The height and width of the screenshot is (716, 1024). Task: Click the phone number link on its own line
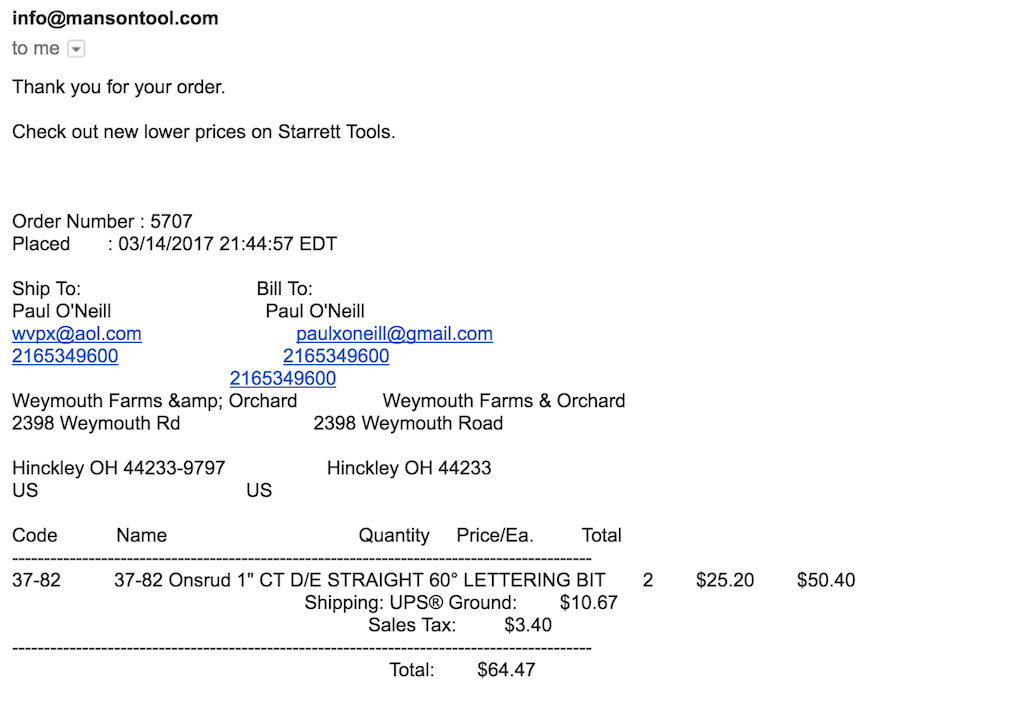click(x=283, y=379)
